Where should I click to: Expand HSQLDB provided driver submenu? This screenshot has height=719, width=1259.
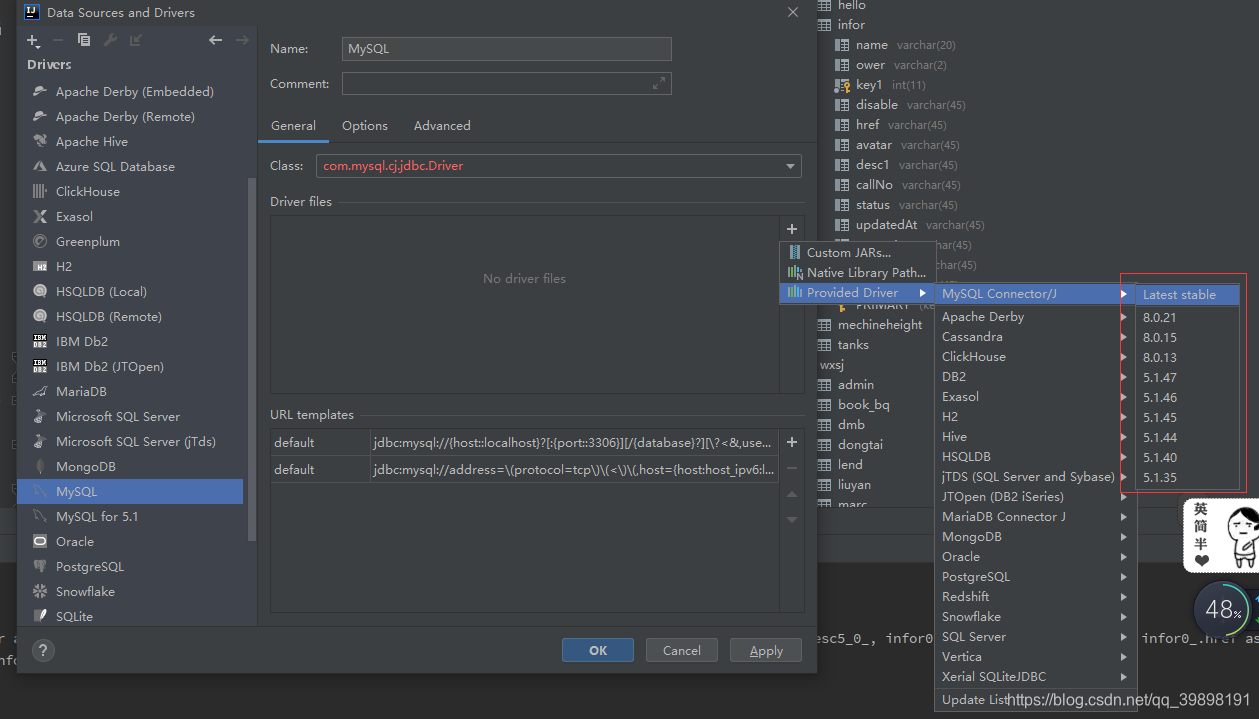coord(1036,456)
